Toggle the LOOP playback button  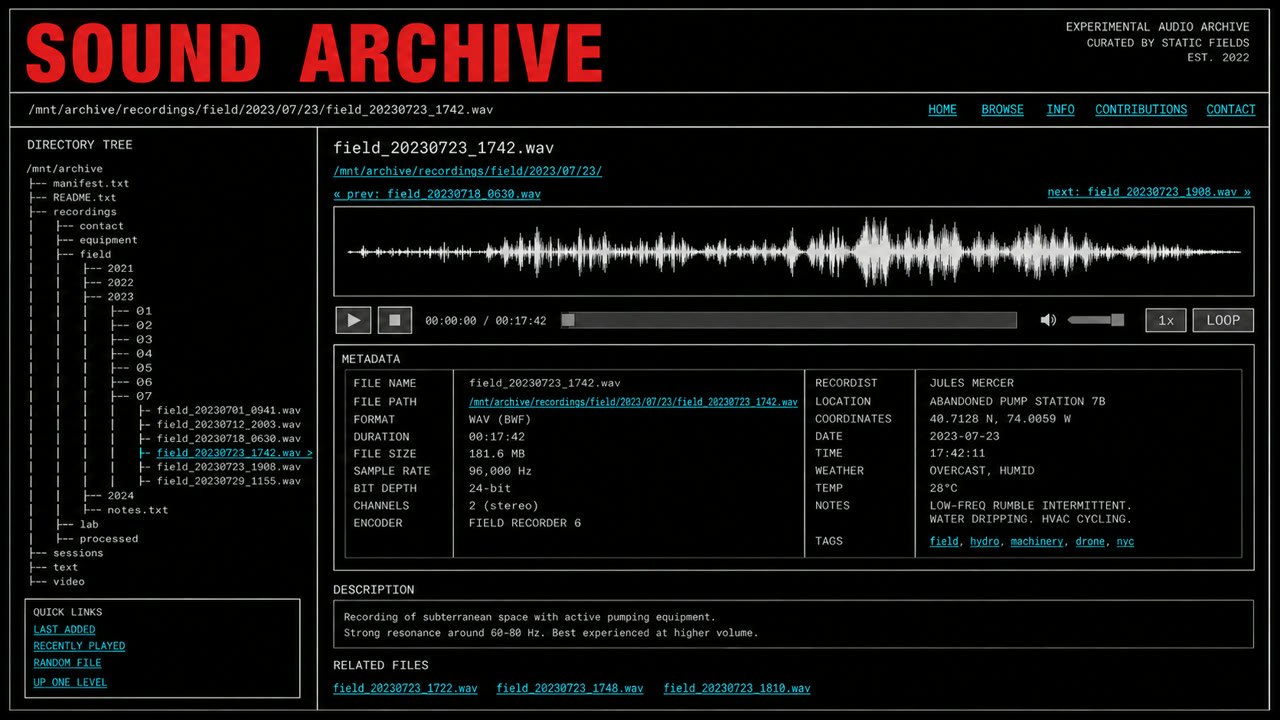[1223, 320]
